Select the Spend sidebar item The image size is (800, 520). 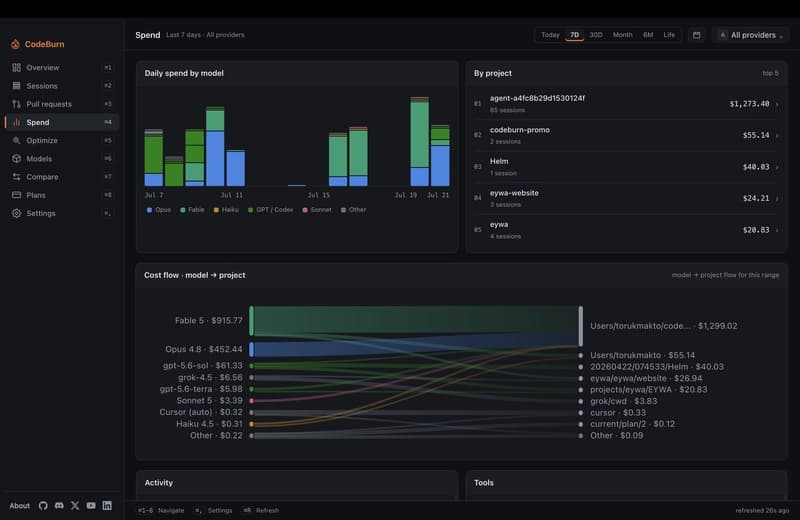point(61,122)
